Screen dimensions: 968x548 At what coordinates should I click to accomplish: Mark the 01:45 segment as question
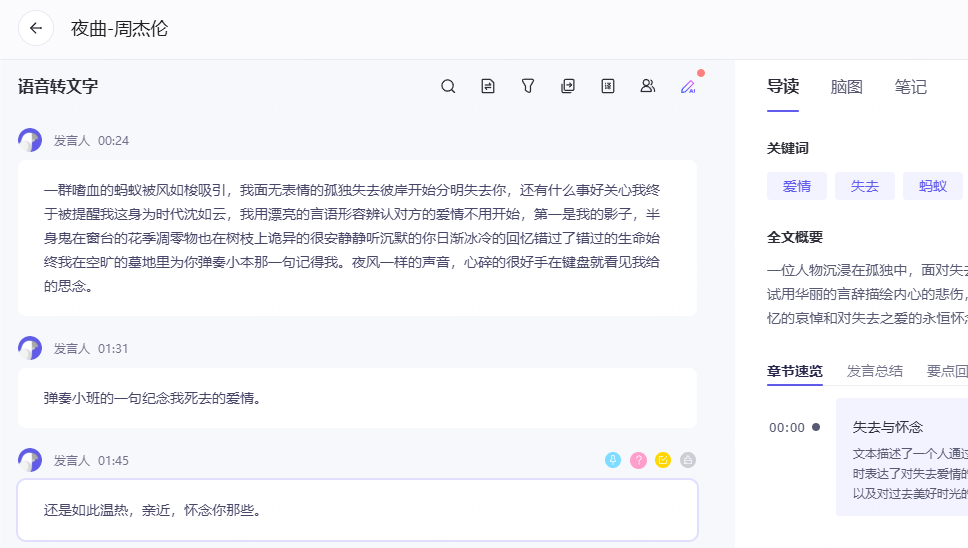(638, 460)
